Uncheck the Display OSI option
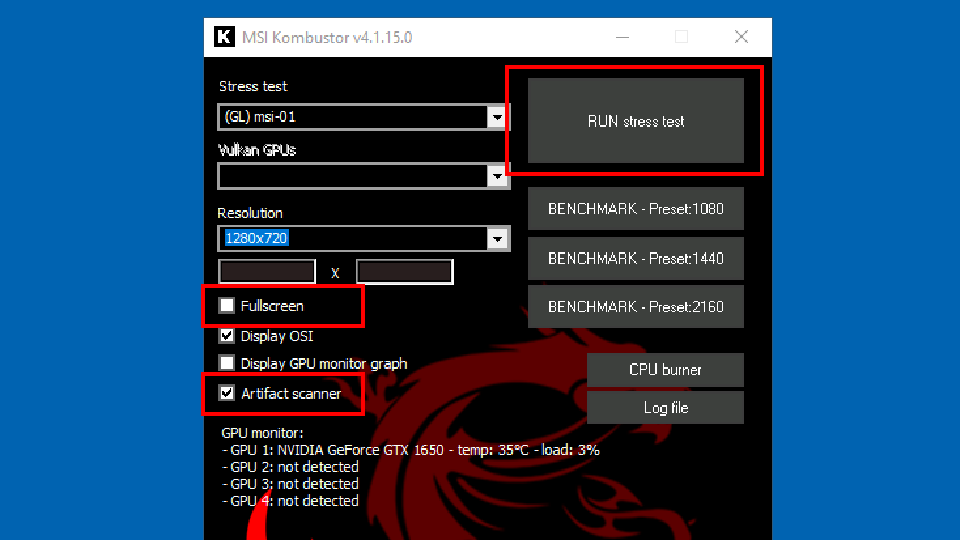The height and width of the screenshot is (540, 960). [227, 336]
